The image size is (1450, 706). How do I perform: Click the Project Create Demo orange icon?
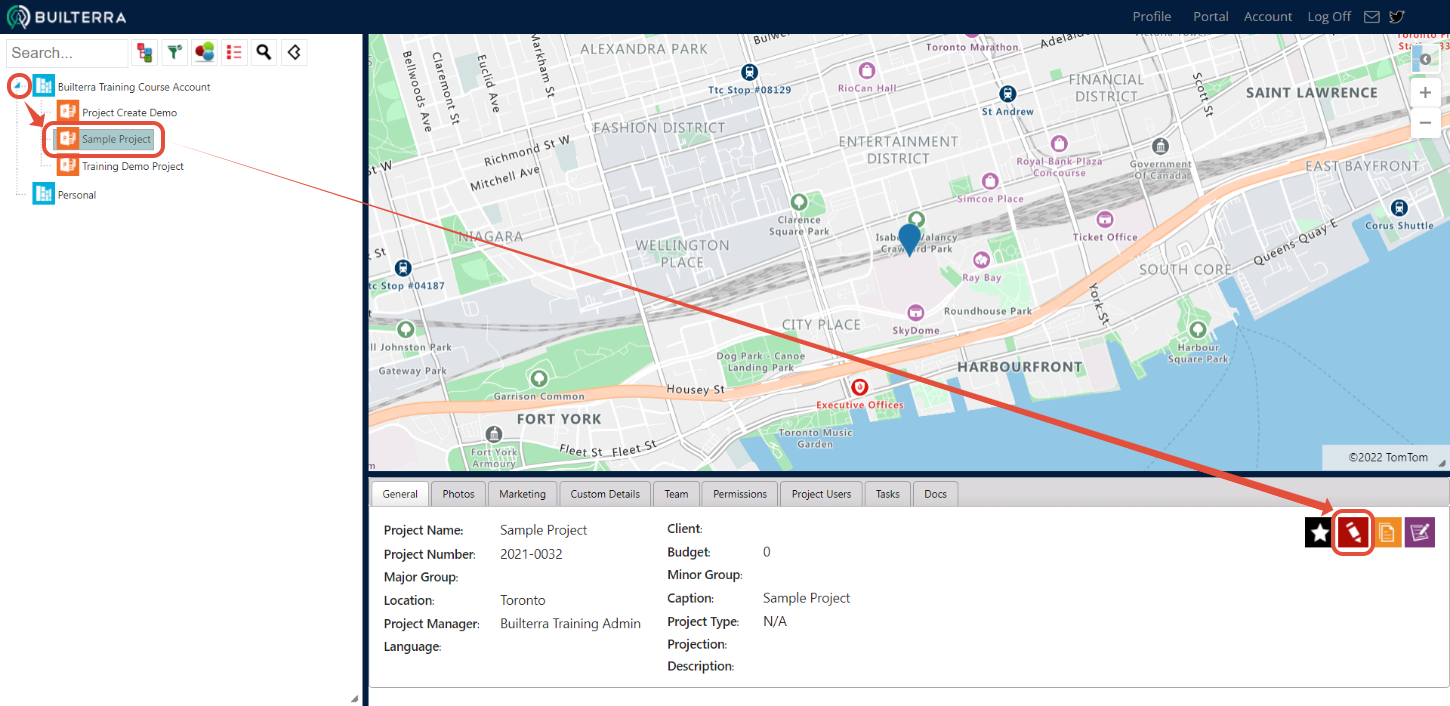click(67, 112)
